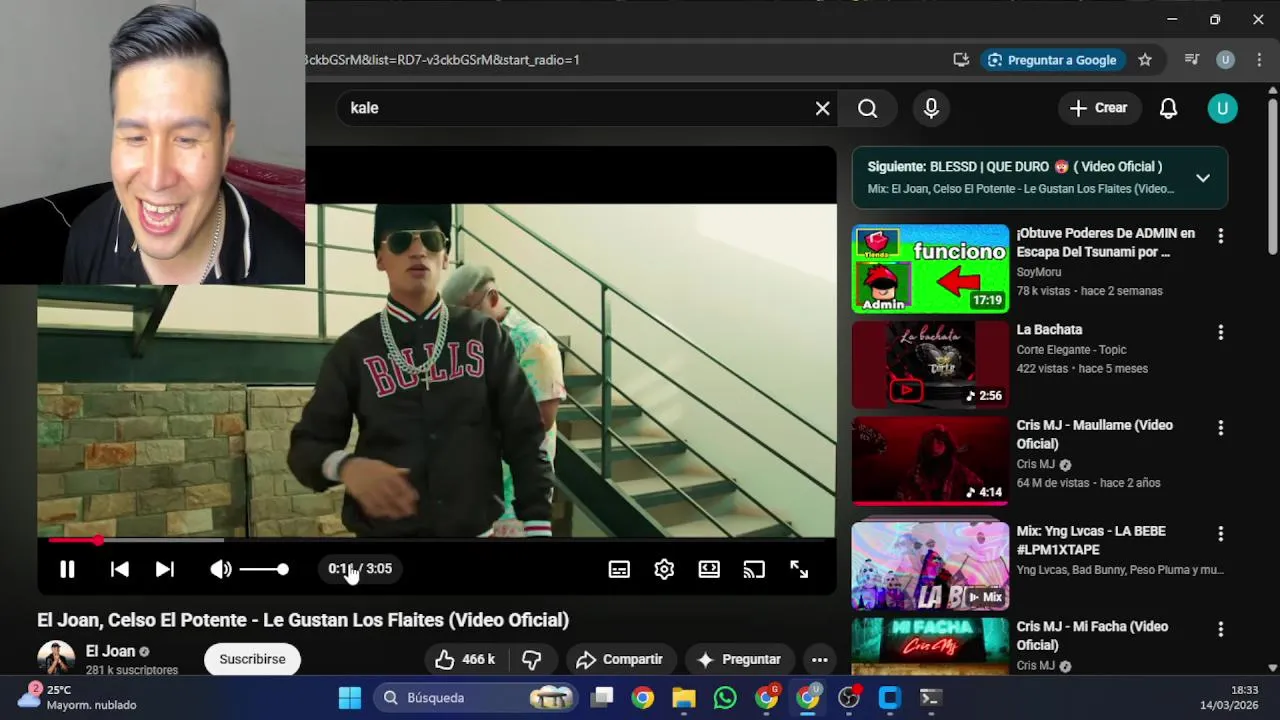Open the Mix: Yng Lvcas - LA BEBE title
The width and height of the screenshot is (1280, 720).
[x=1091, y=540]
